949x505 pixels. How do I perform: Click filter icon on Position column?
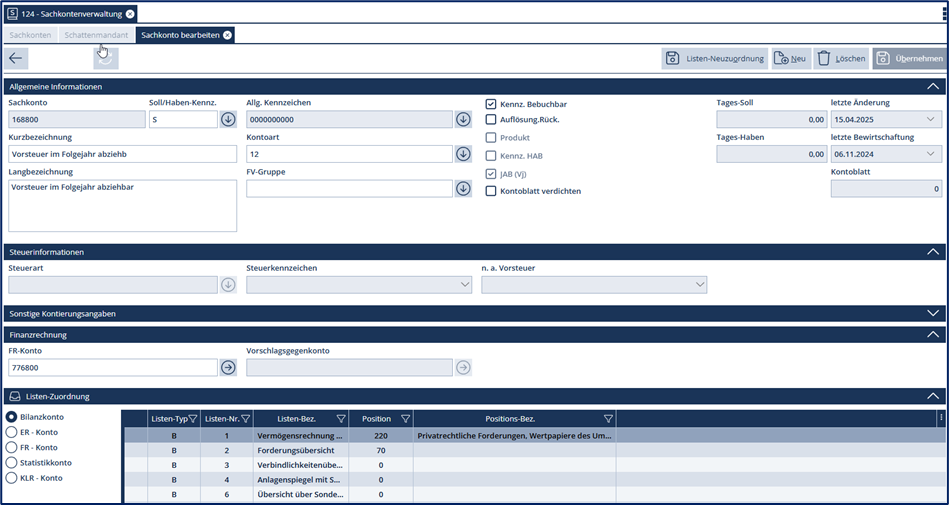(x=405, y=419)
